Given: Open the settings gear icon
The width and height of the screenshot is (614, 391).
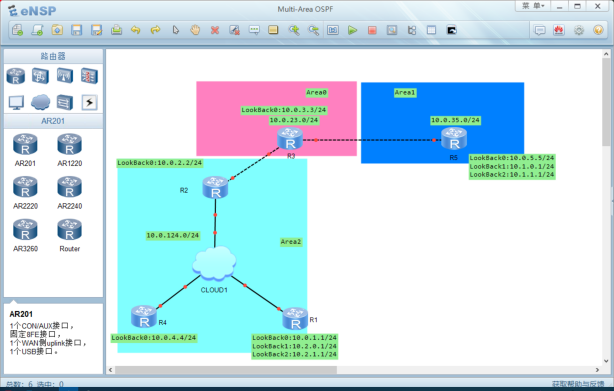Looking at the screenshot, I should tap(579, 30).
